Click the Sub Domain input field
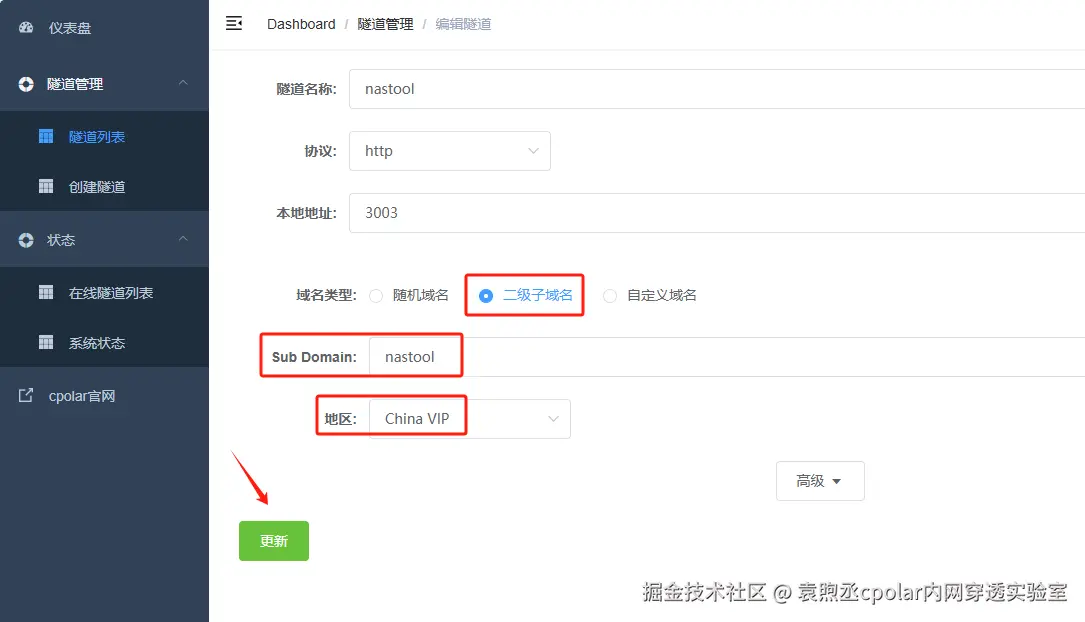 click(727, 357)
